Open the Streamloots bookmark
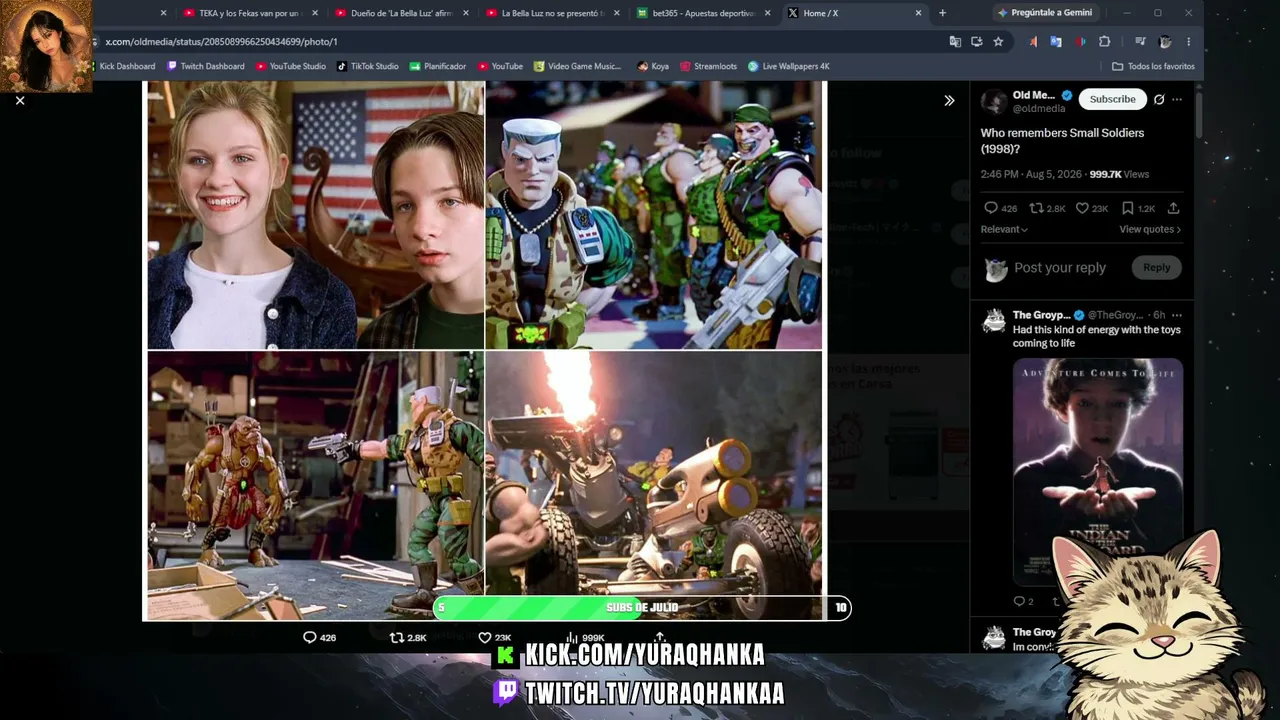This screenshot has width=1280, height=720. [x=708, y=66]
